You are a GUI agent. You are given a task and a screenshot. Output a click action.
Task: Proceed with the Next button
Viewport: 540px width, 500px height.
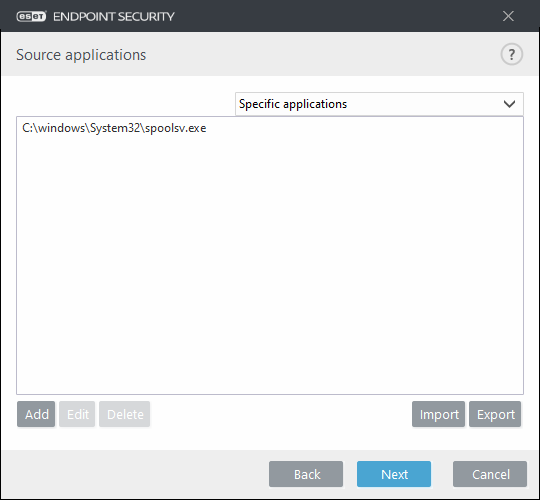coord(394,474)
